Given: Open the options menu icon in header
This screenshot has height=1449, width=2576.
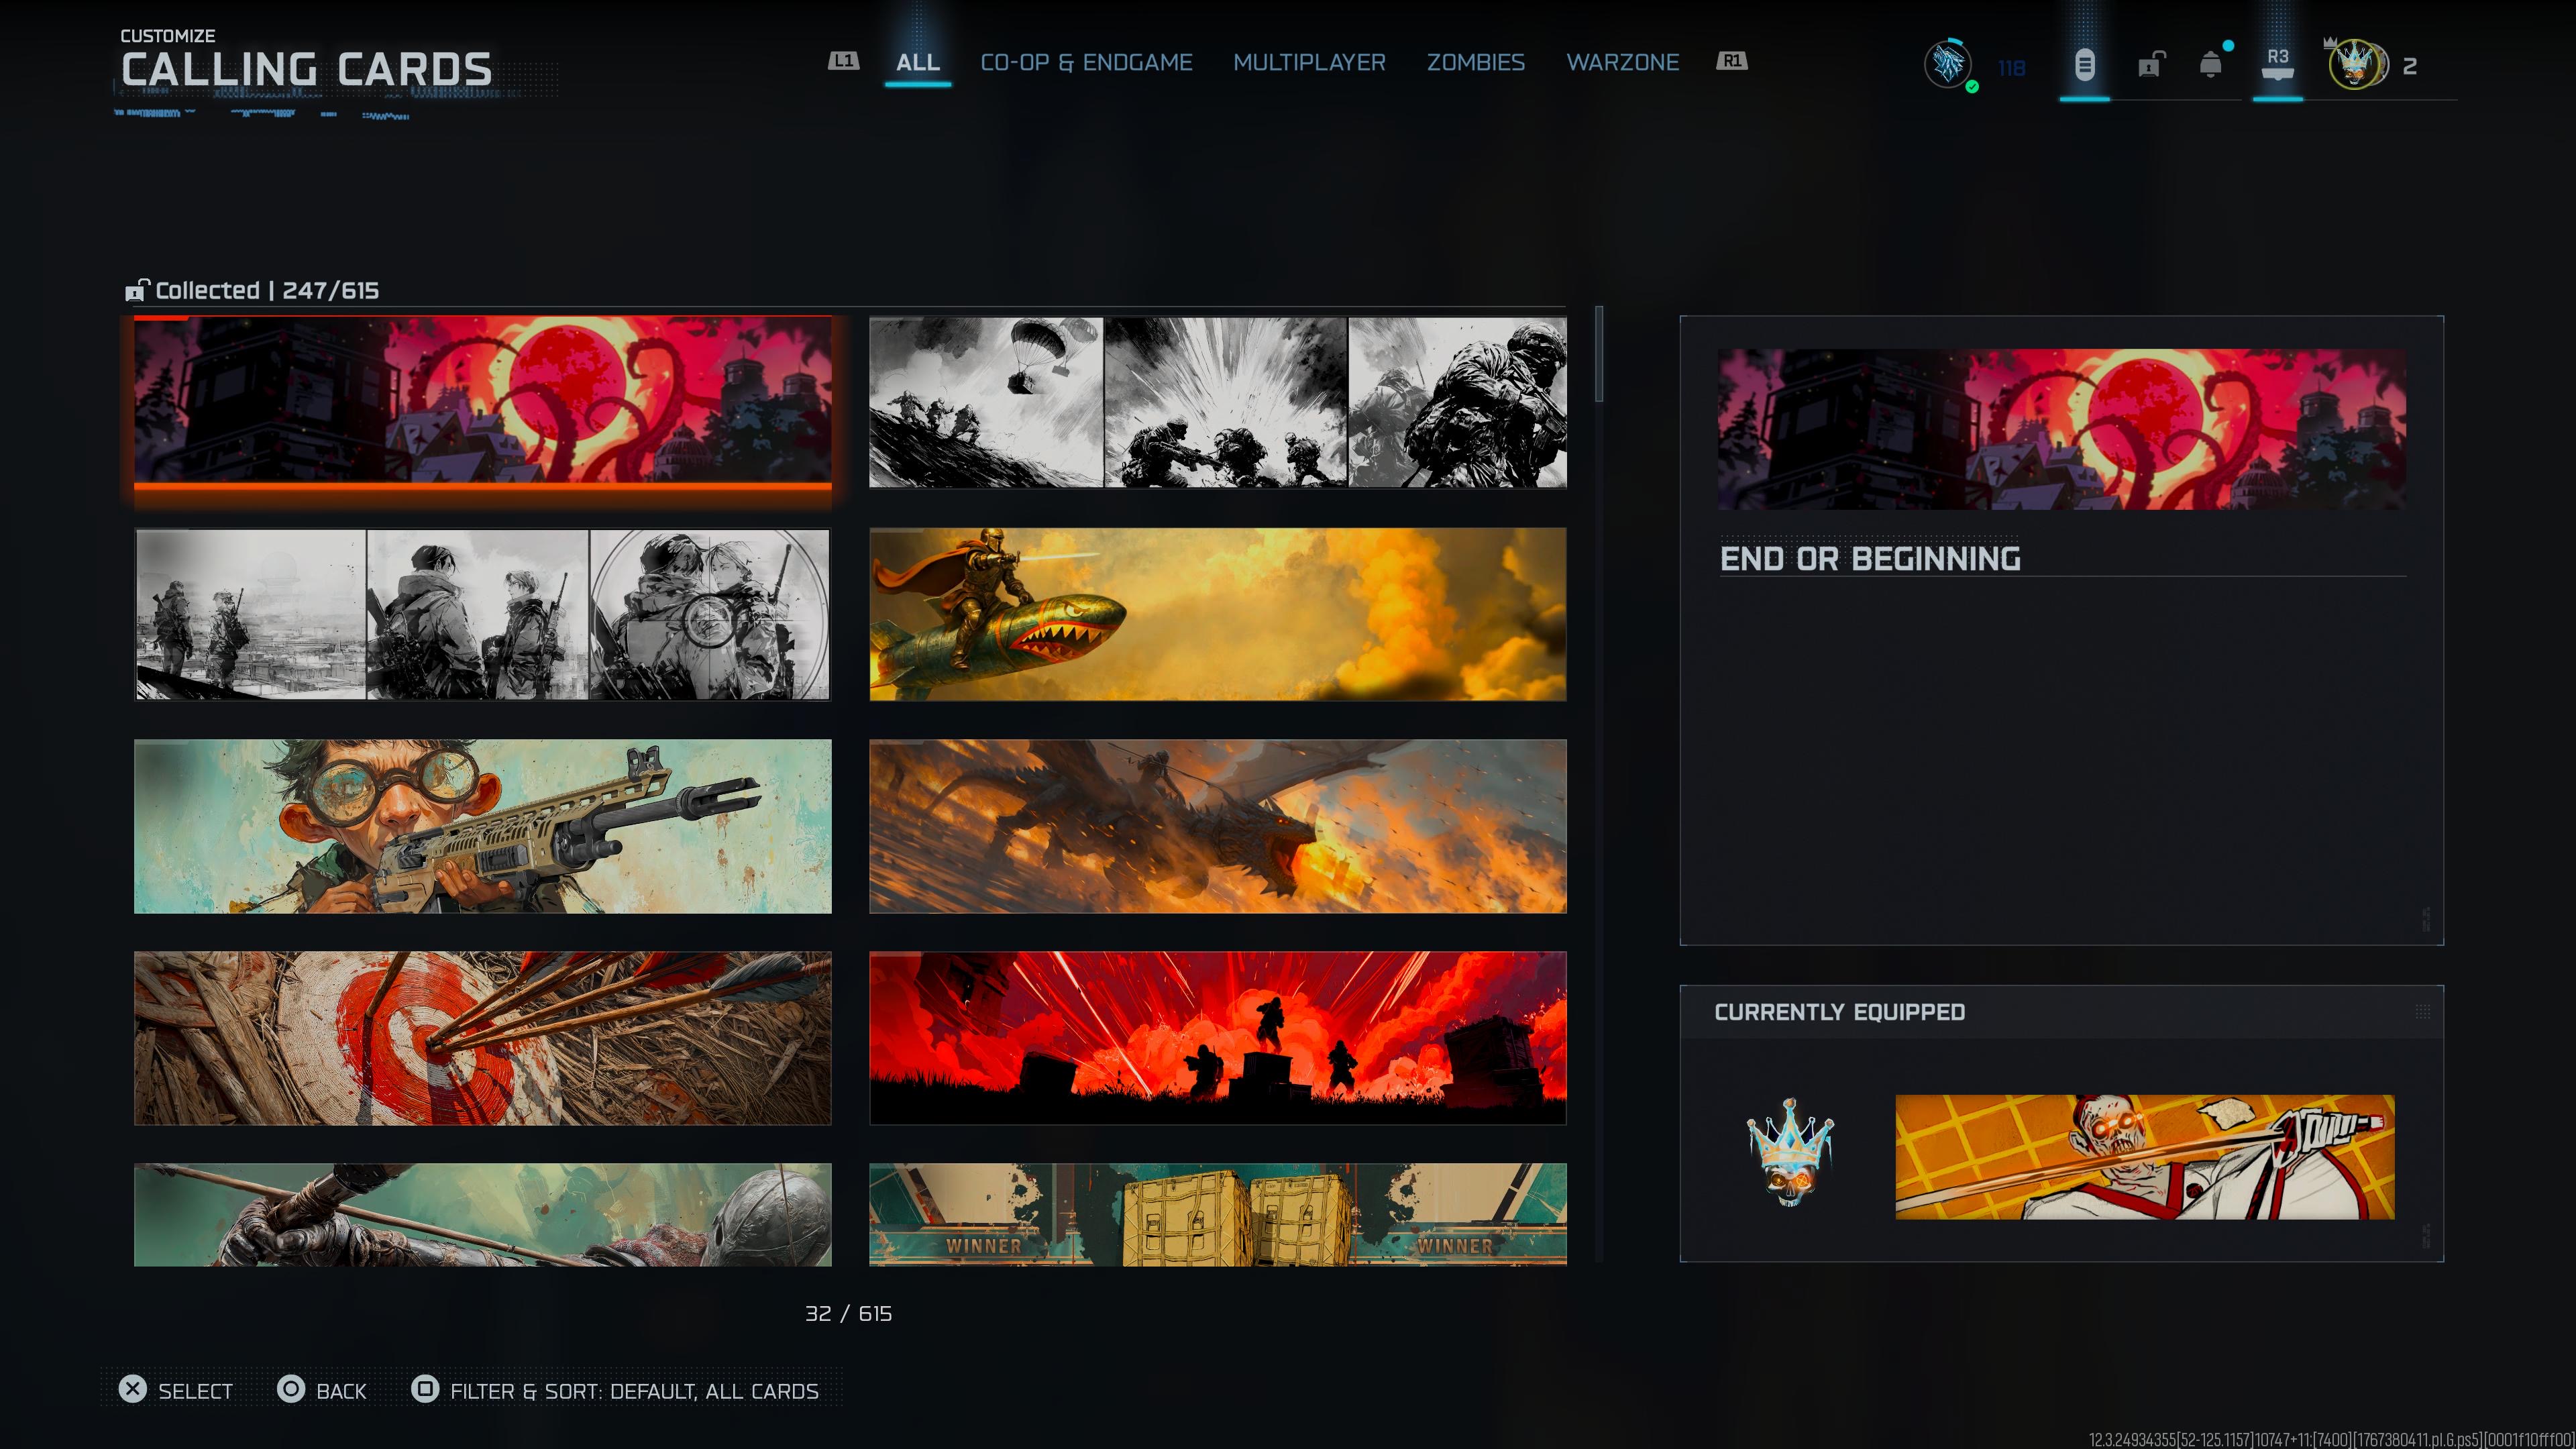Looking at the screenshot, I should [x=2084, y=66].
